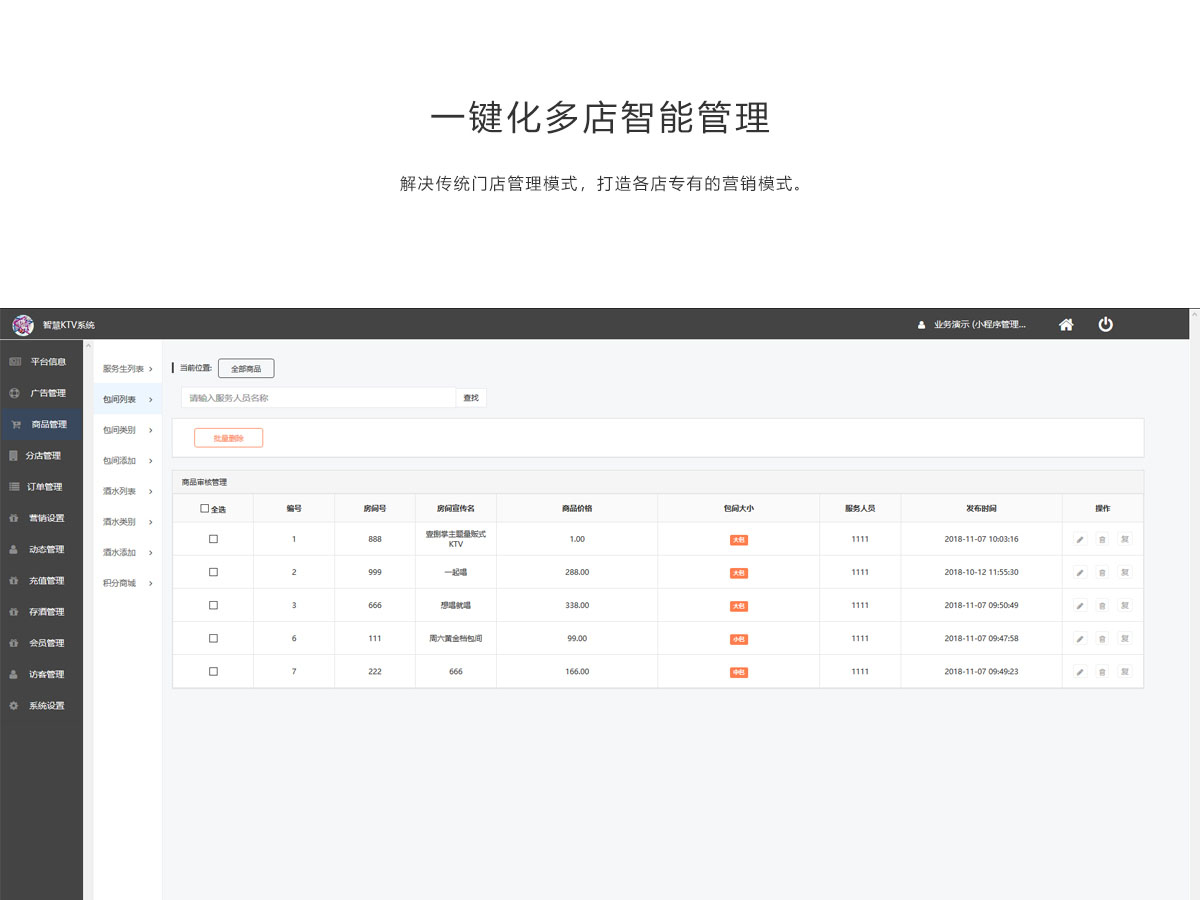This screenshot has height=900, width=1200.
Task: Delete room 222 using trash icon
Action: (1102, 671)
